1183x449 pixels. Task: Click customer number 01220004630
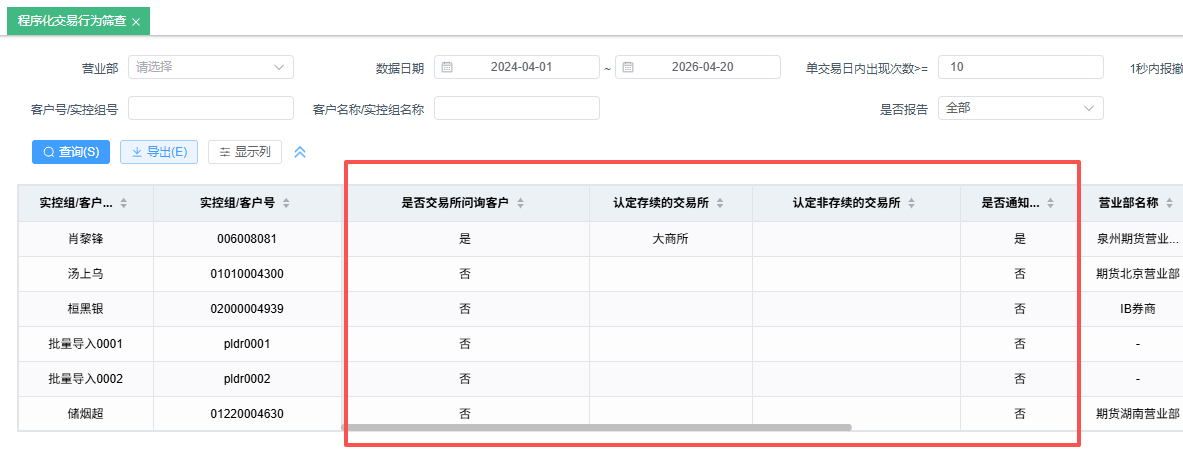click(x=247, y=414)
